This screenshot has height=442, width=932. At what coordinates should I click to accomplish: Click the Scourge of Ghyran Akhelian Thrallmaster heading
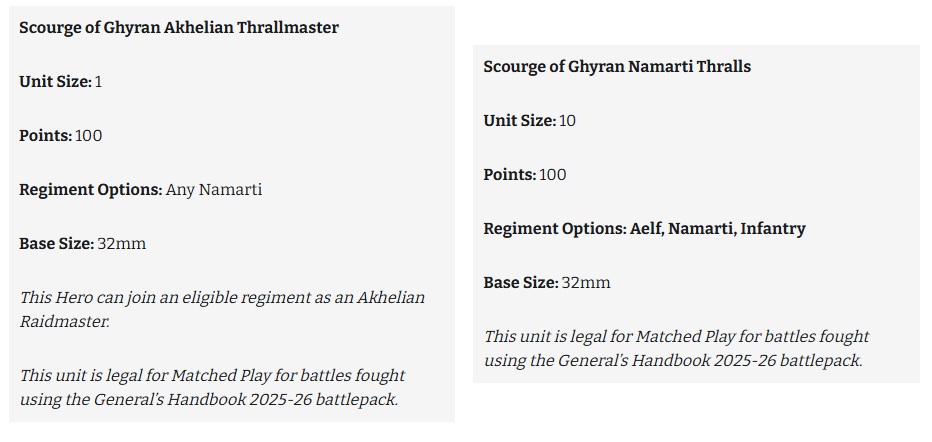point(179,28)
